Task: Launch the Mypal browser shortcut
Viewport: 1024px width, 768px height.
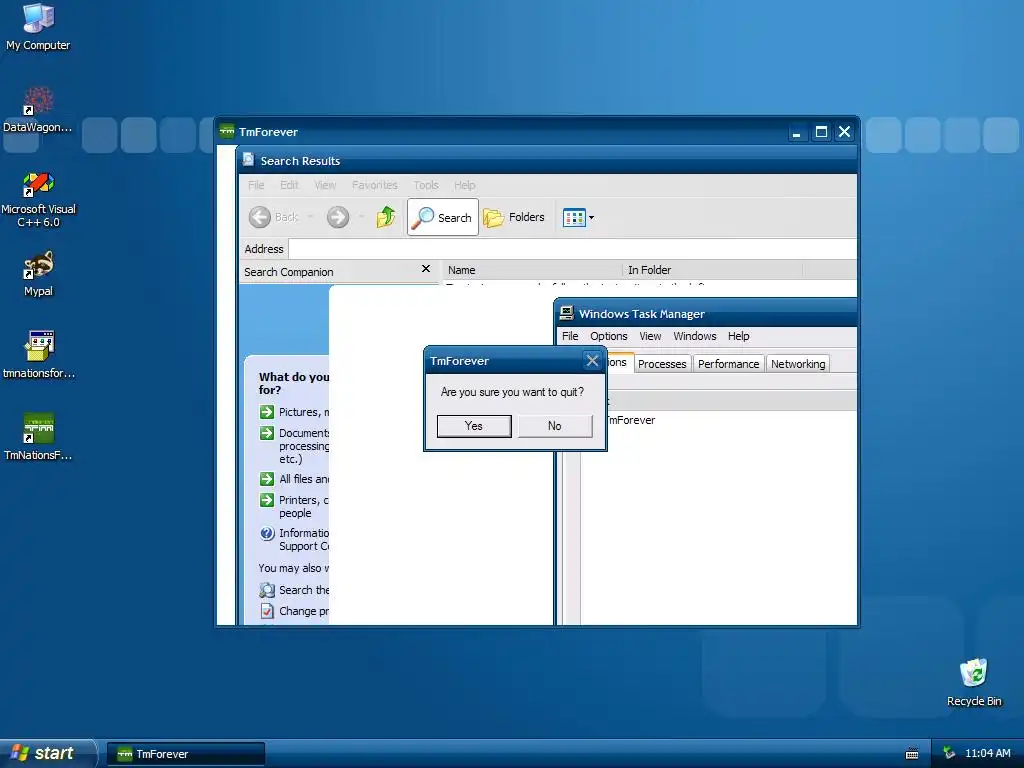Action: pyautogui.click(x=38, y=274)
